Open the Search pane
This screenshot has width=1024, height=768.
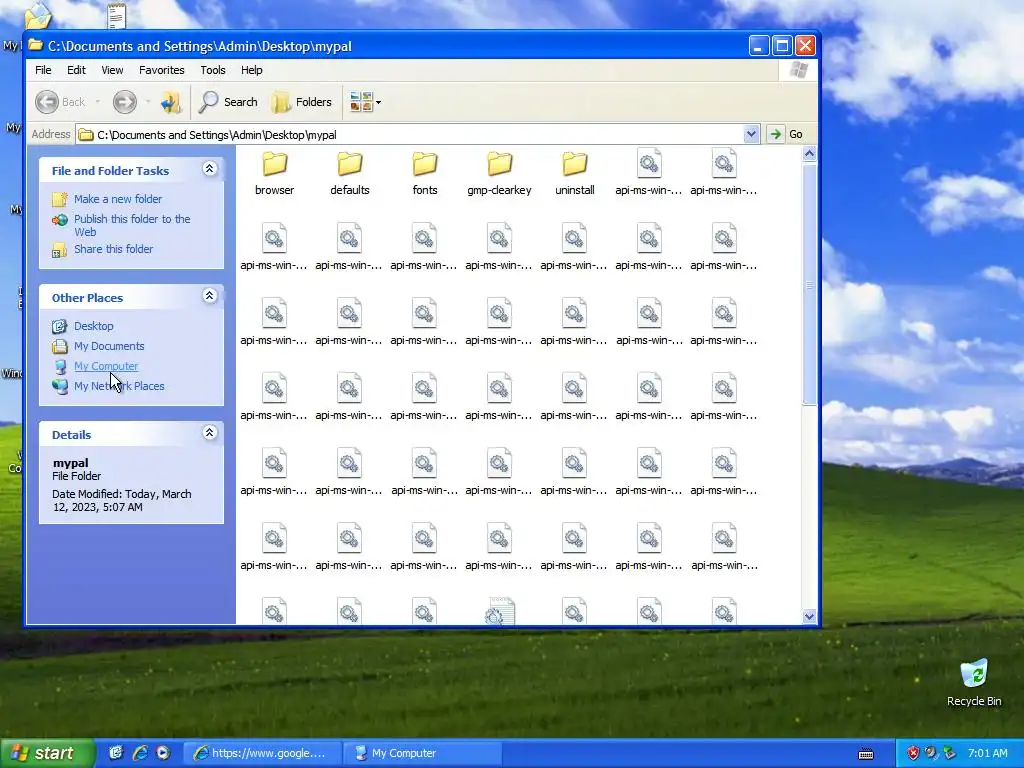[x=228, y=102]
